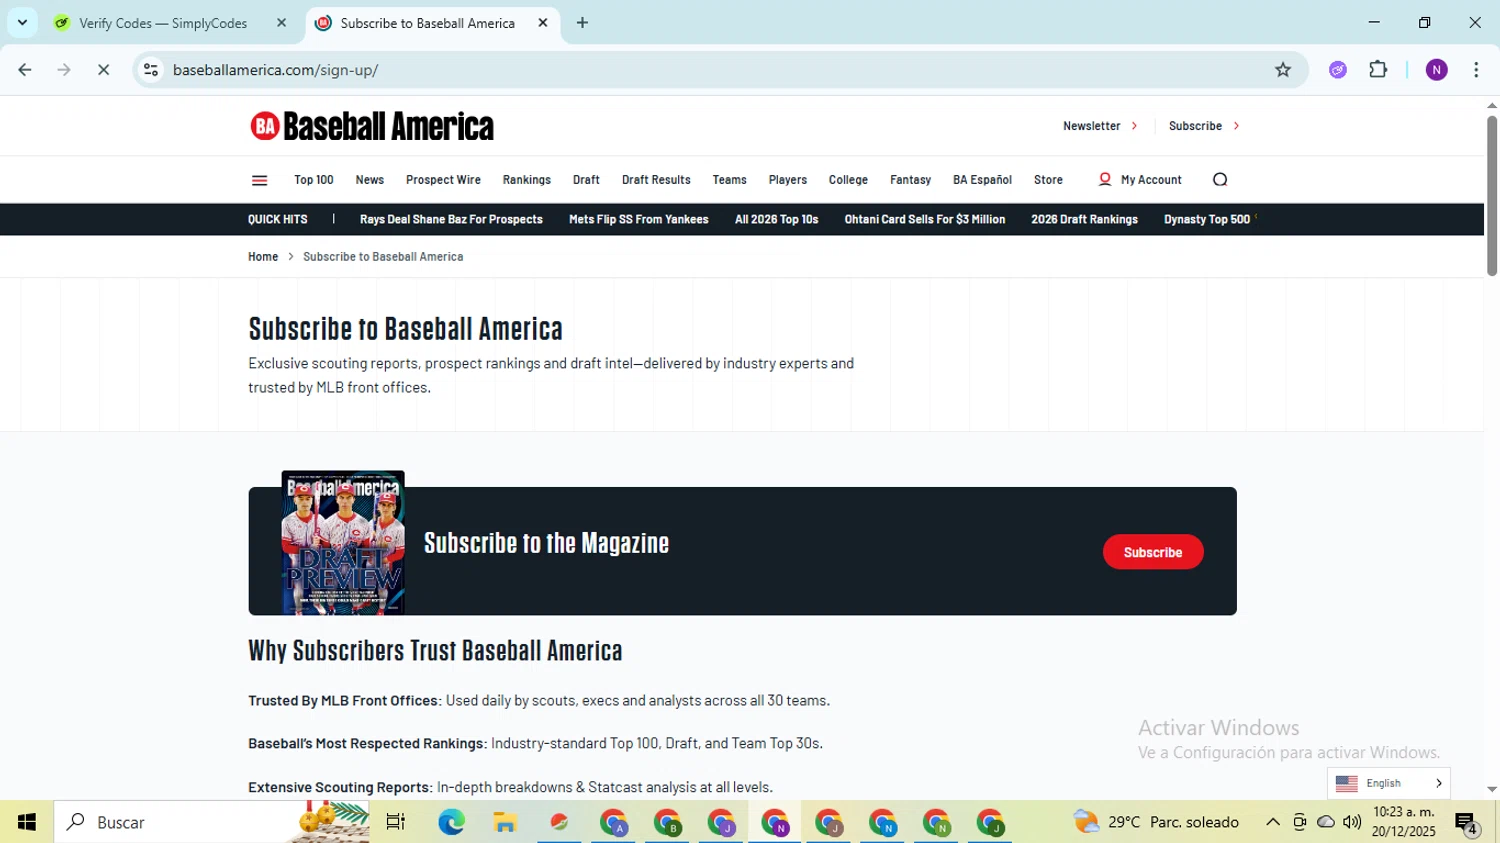Click the red Subscribe button in magazine banner
The image size is (1500, 843).
[x=1153, y=552]
